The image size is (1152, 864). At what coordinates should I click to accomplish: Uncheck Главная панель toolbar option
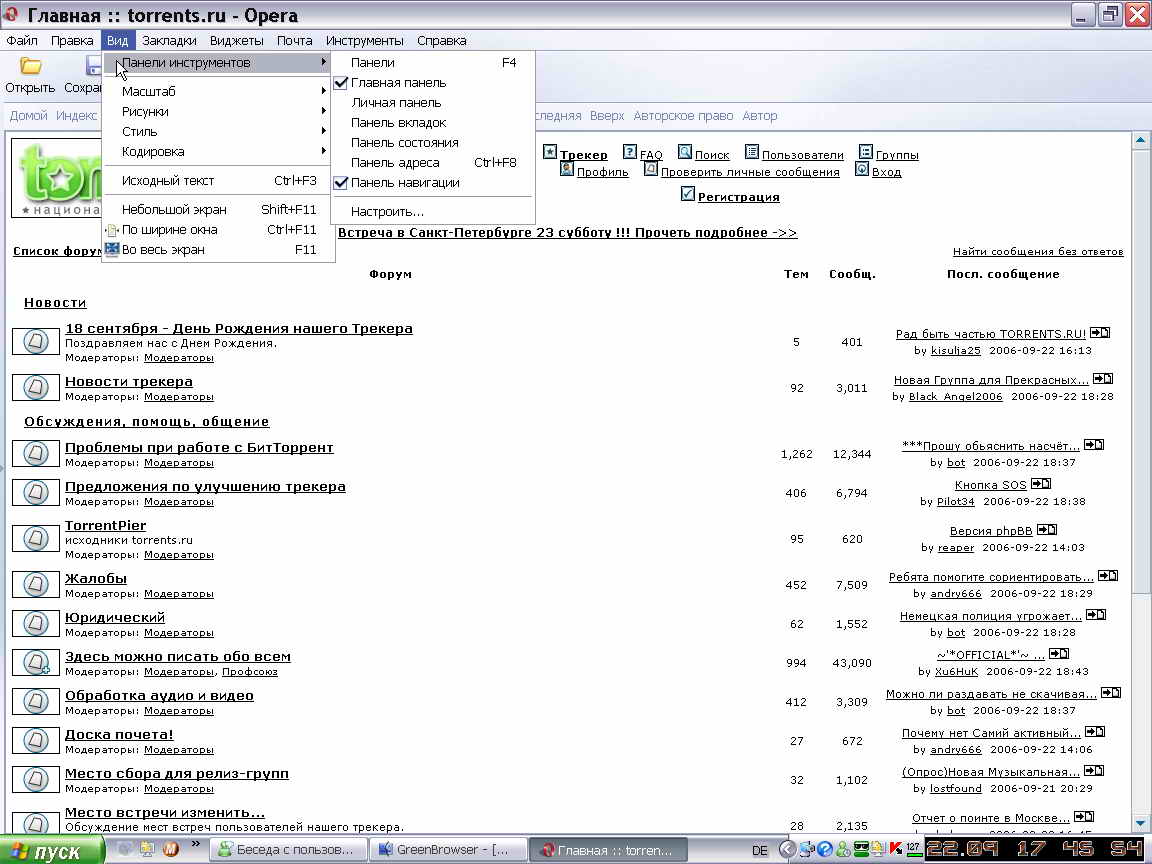[432, 83]
